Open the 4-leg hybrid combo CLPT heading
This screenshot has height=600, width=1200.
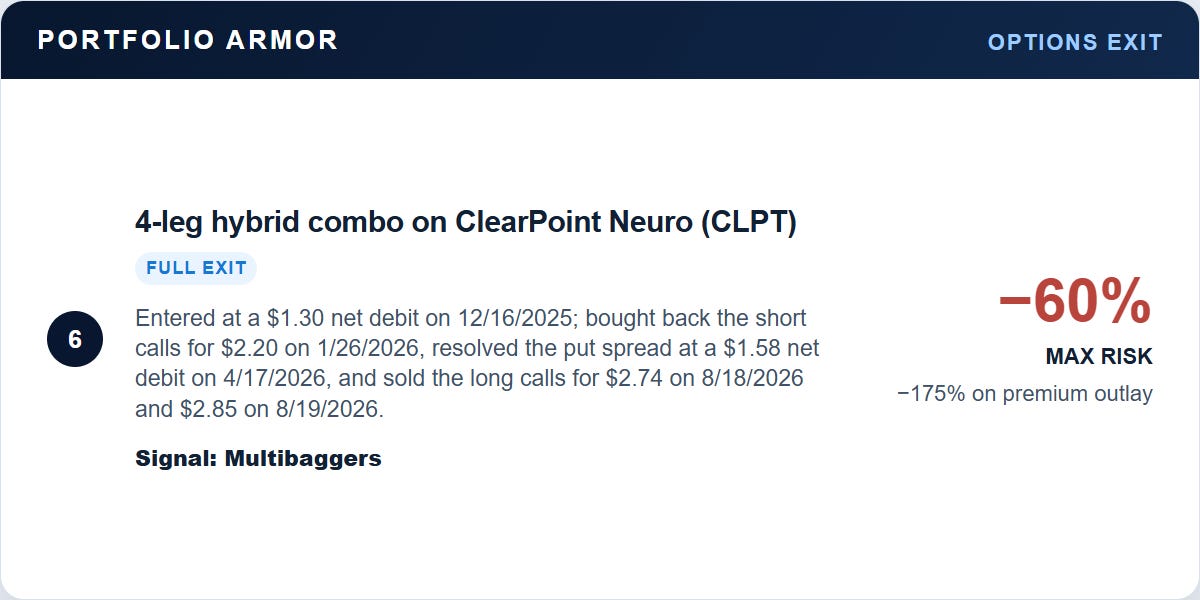[x=466, y=223]
